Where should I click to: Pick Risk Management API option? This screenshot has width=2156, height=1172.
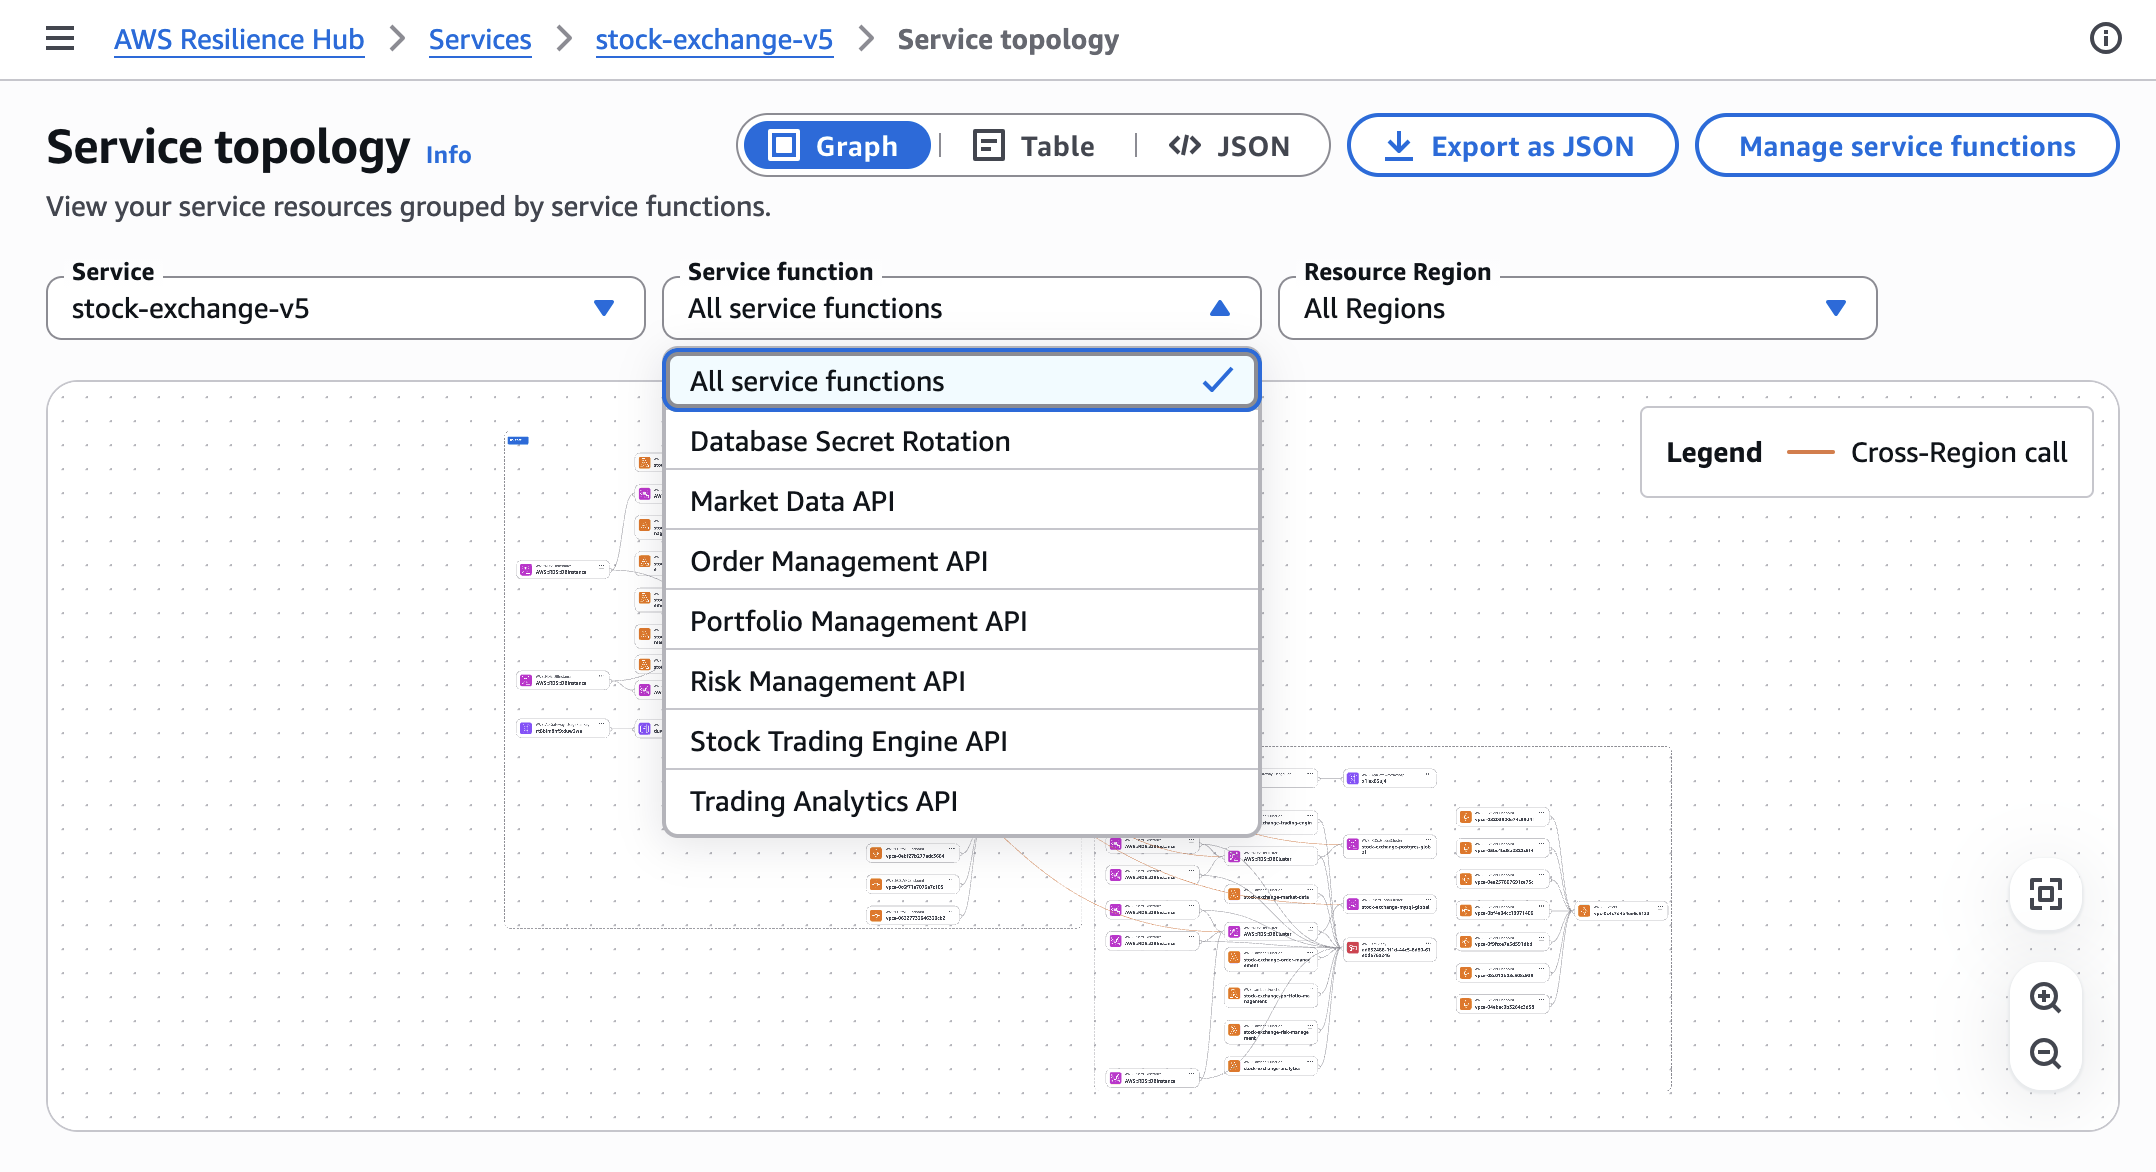962,681
